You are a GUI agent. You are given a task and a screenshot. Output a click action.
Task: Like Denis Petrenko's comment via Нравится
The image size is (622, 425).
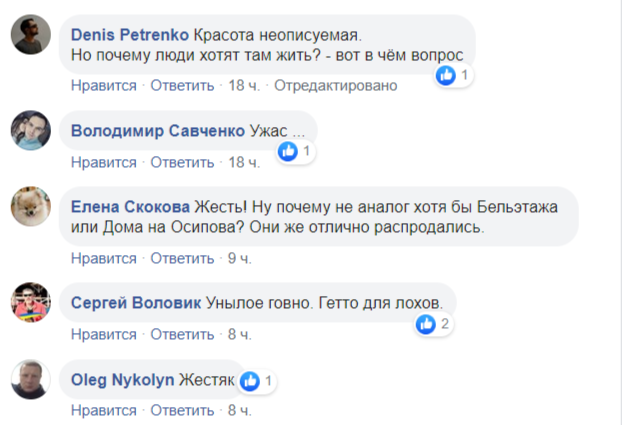pyautogui.click(x=103, y=86)
